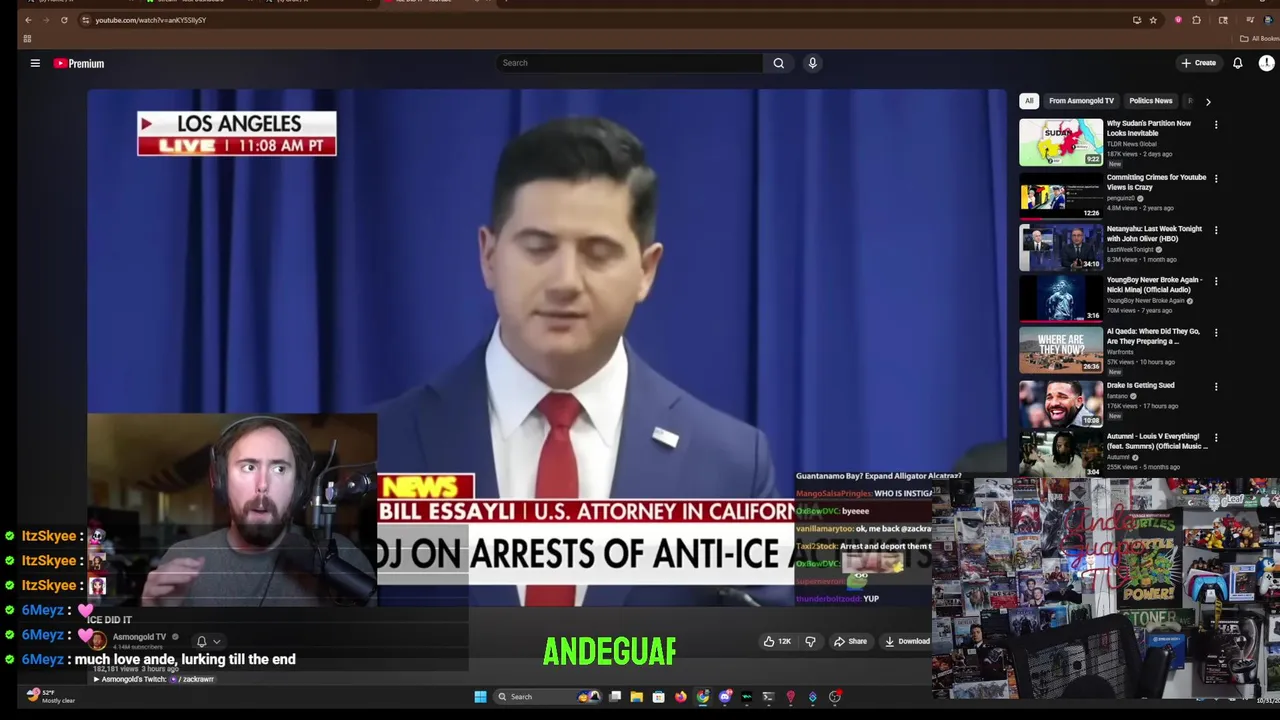
Task: Click the YouTube search text field
Action: click(x=630, y=63)
